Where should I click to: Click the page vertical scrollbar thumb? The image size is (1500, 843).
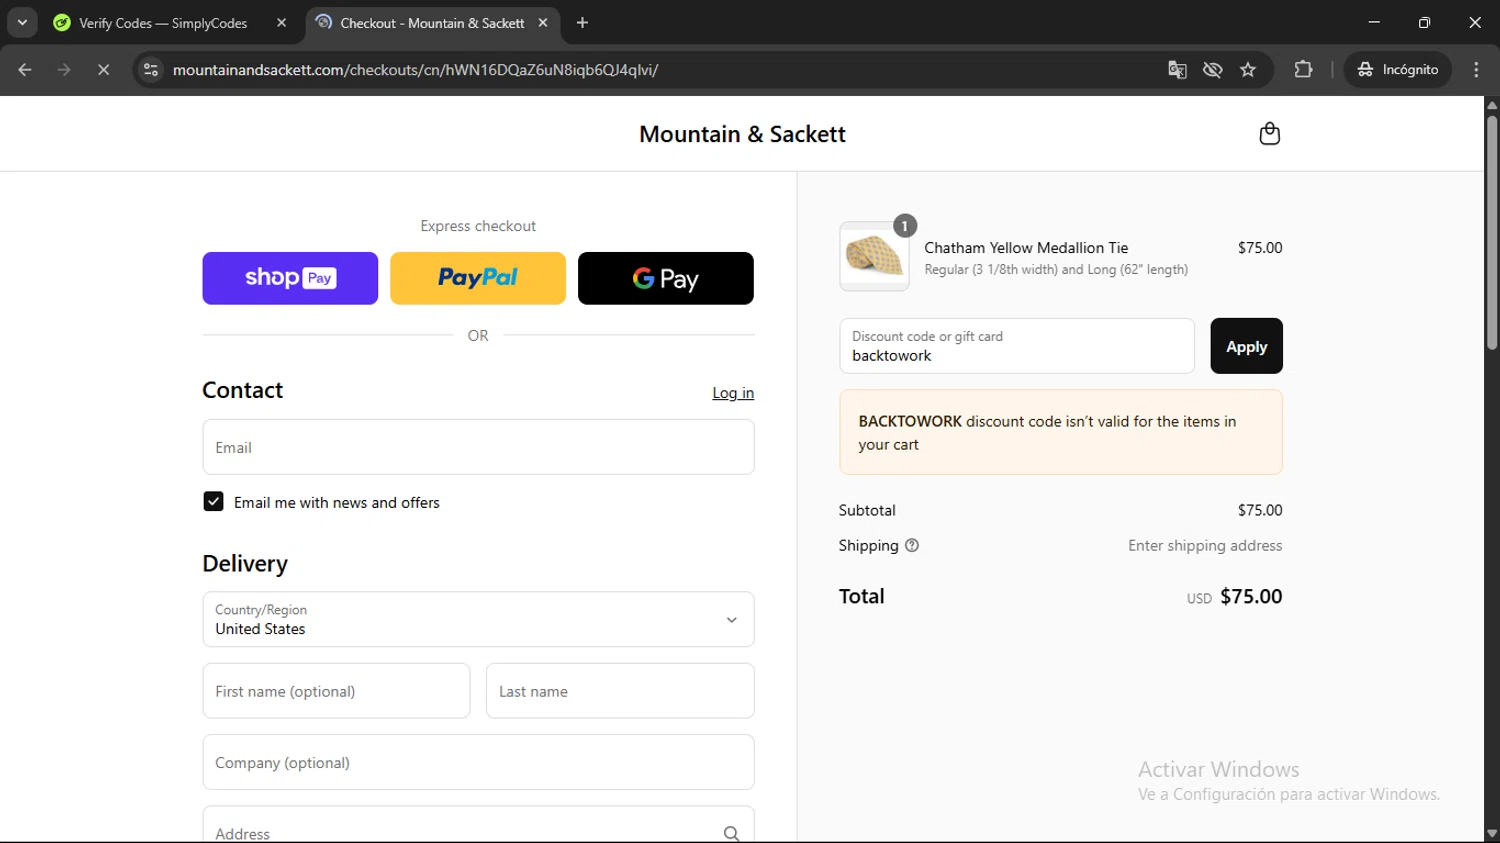click(1492, 232)
